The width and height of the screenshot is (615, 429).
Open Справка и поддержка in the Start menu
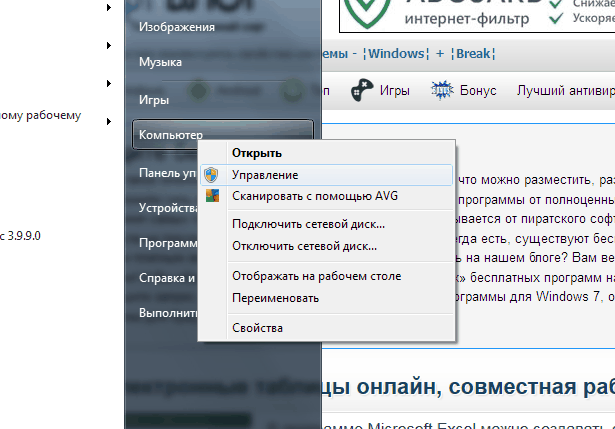pos(167,278)
